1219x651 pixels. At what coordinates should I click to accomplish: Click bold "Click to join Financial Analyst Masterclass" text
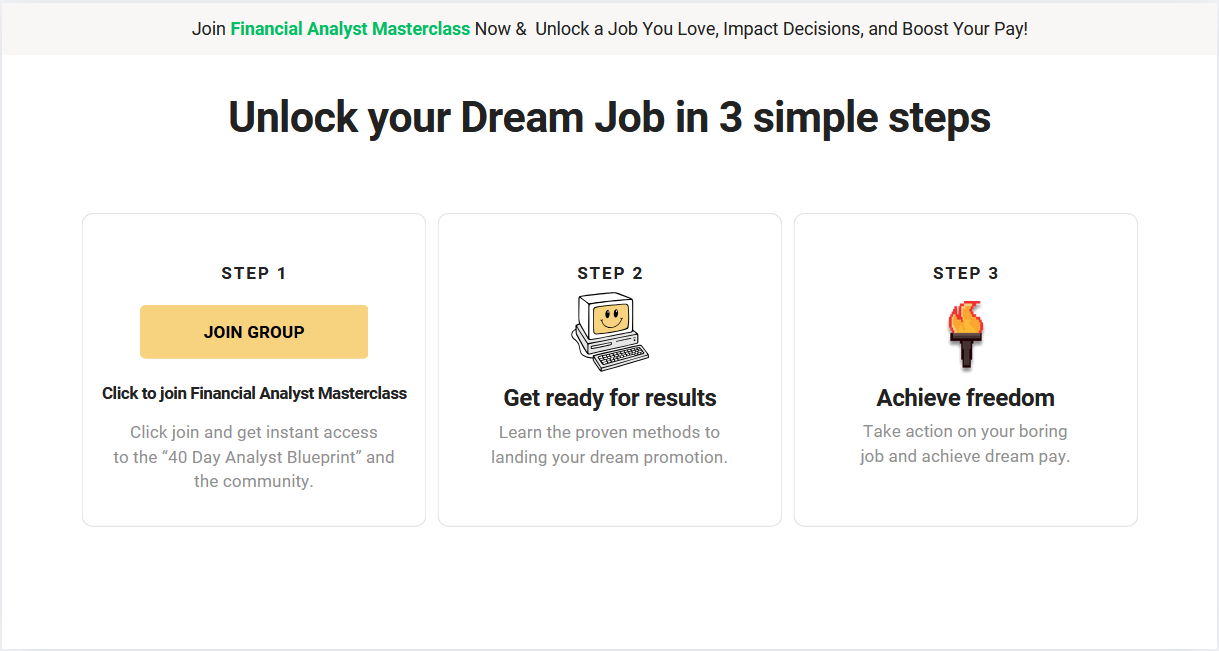pos(254,393)
